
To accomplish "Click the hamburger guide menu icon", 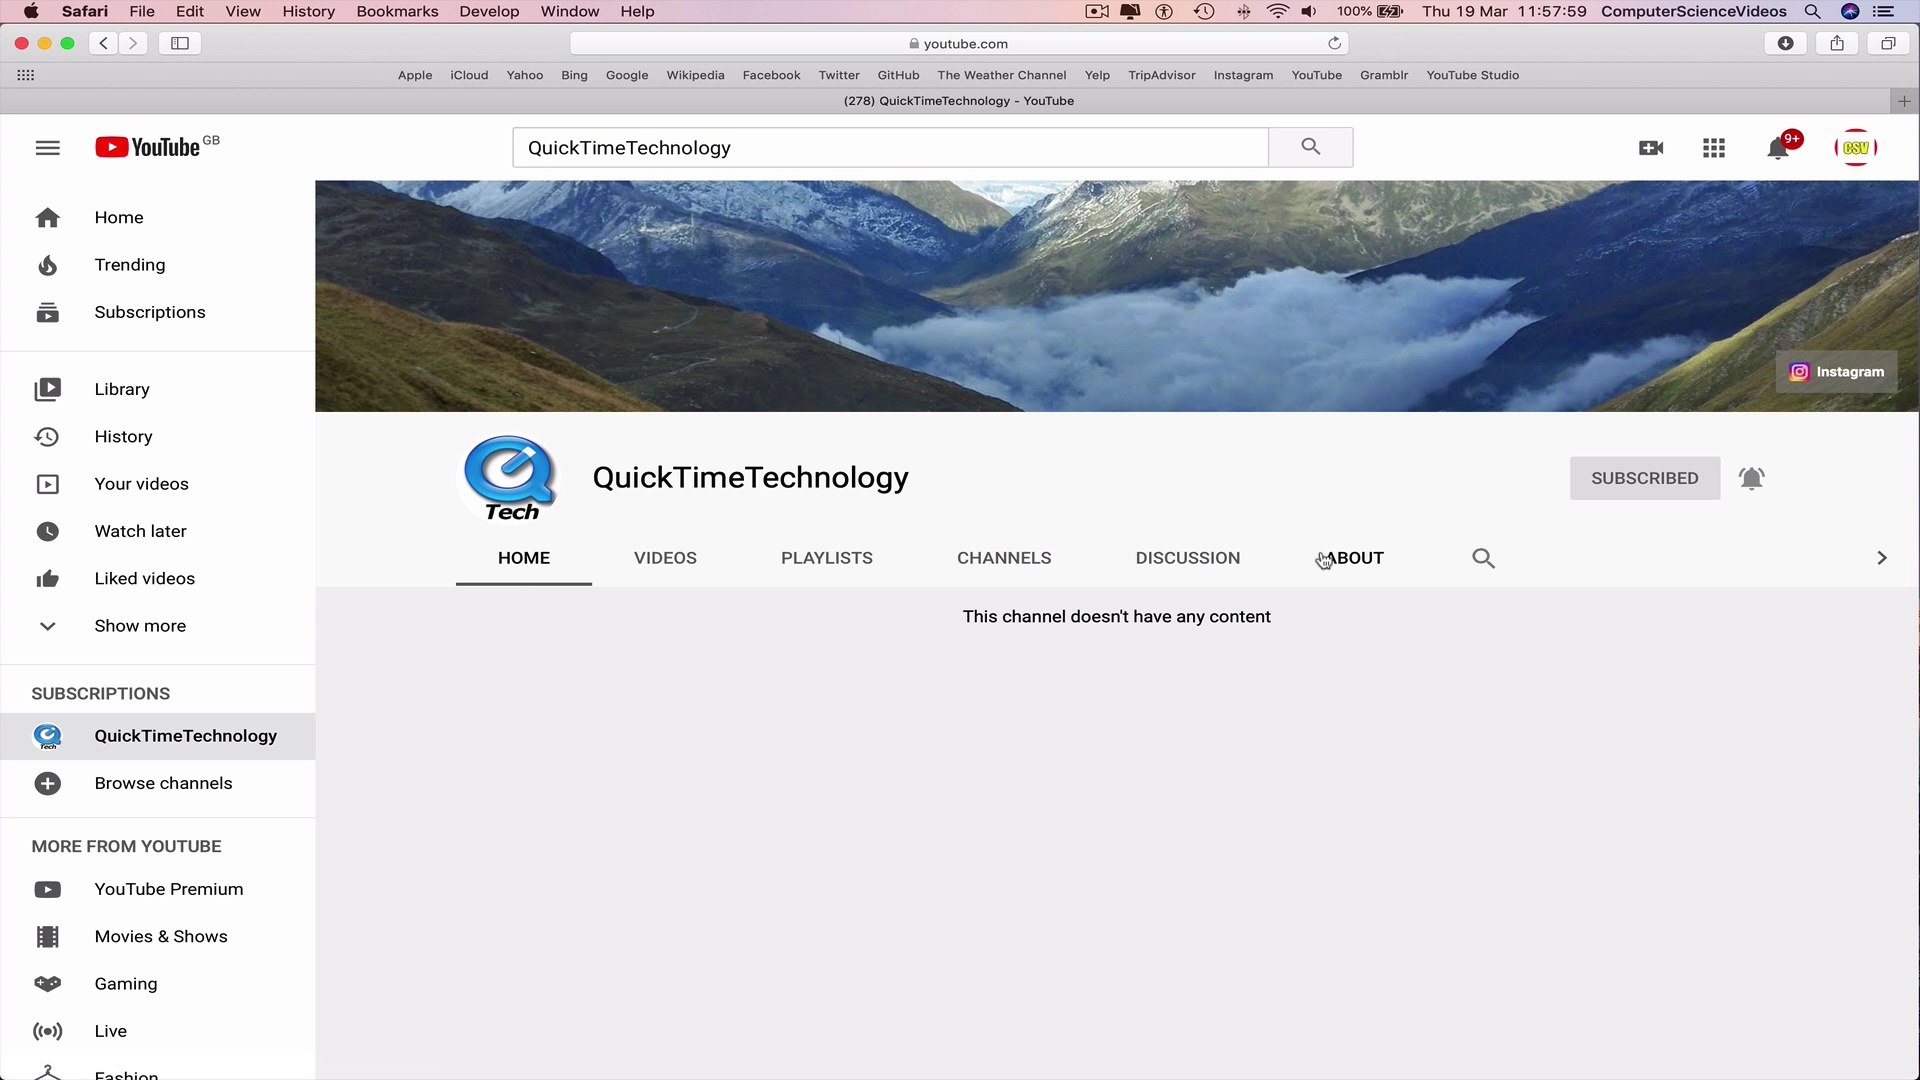I will tap(47, 147).
